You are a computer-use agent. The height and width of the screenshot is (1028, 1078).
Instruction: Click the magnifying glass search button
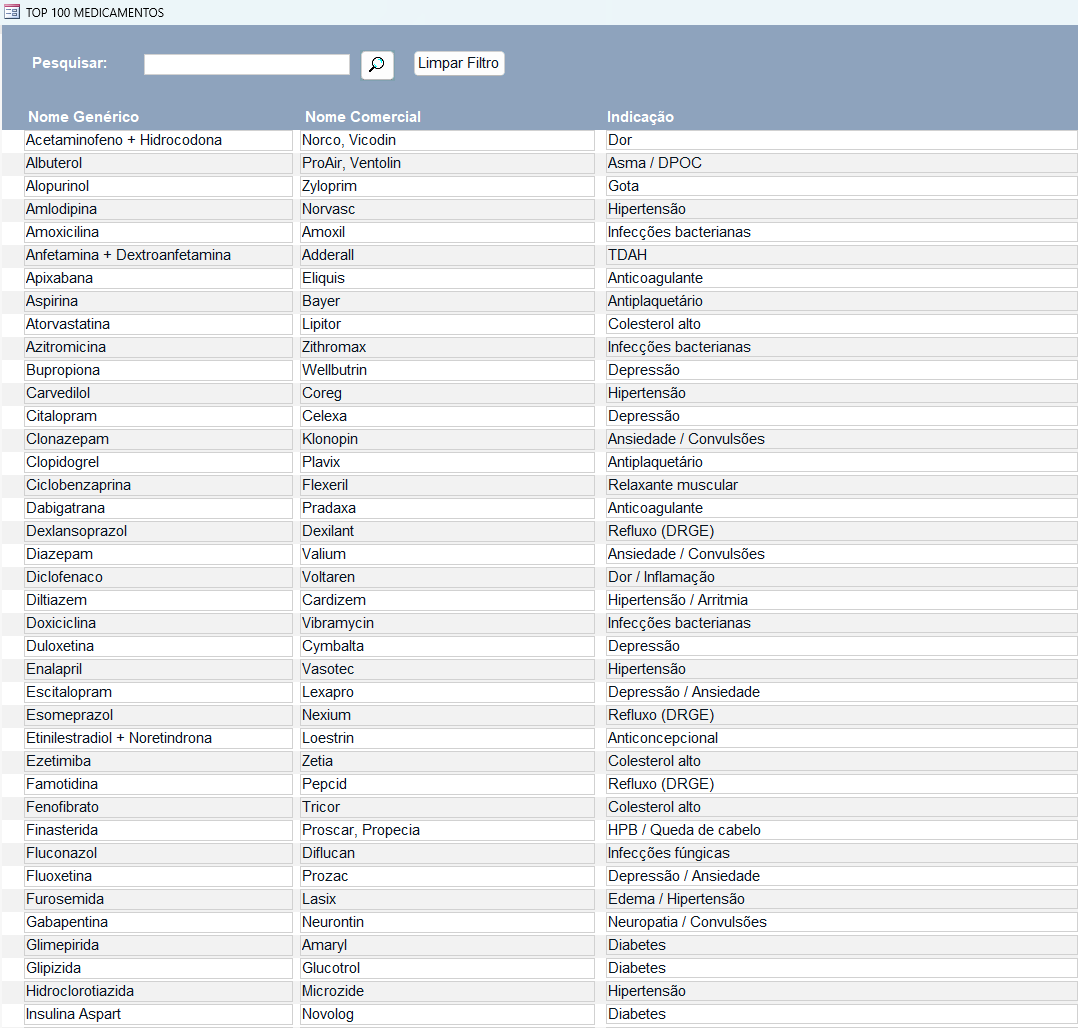376,65
